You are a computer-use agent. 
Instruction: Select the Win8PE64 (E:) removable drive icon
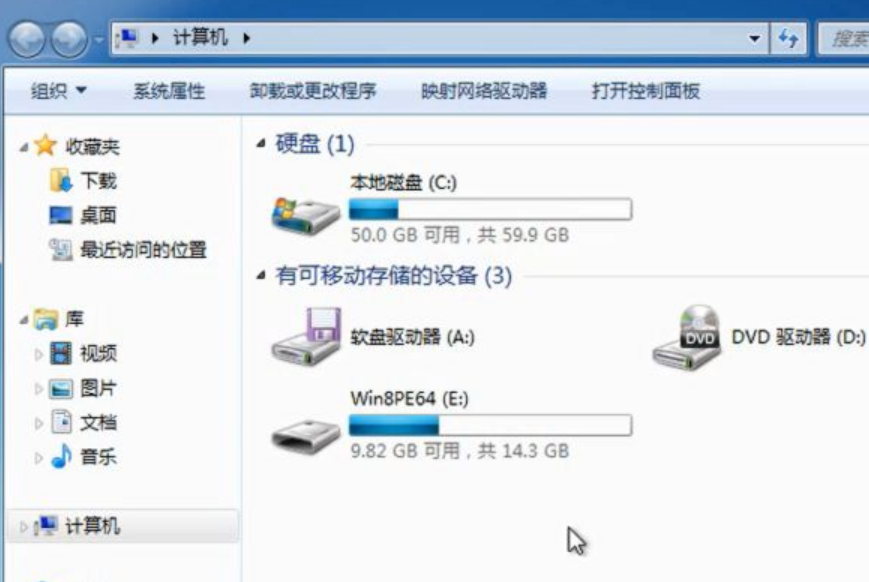(305, 436)
